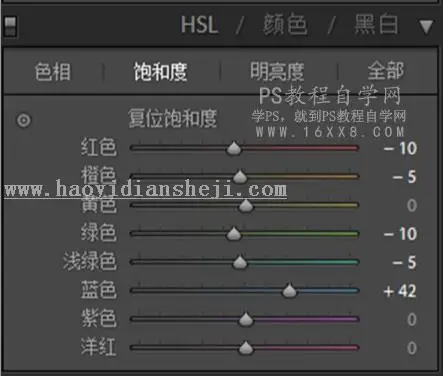Click the 洋红 value field showing 0

click(x=412, y=348)
